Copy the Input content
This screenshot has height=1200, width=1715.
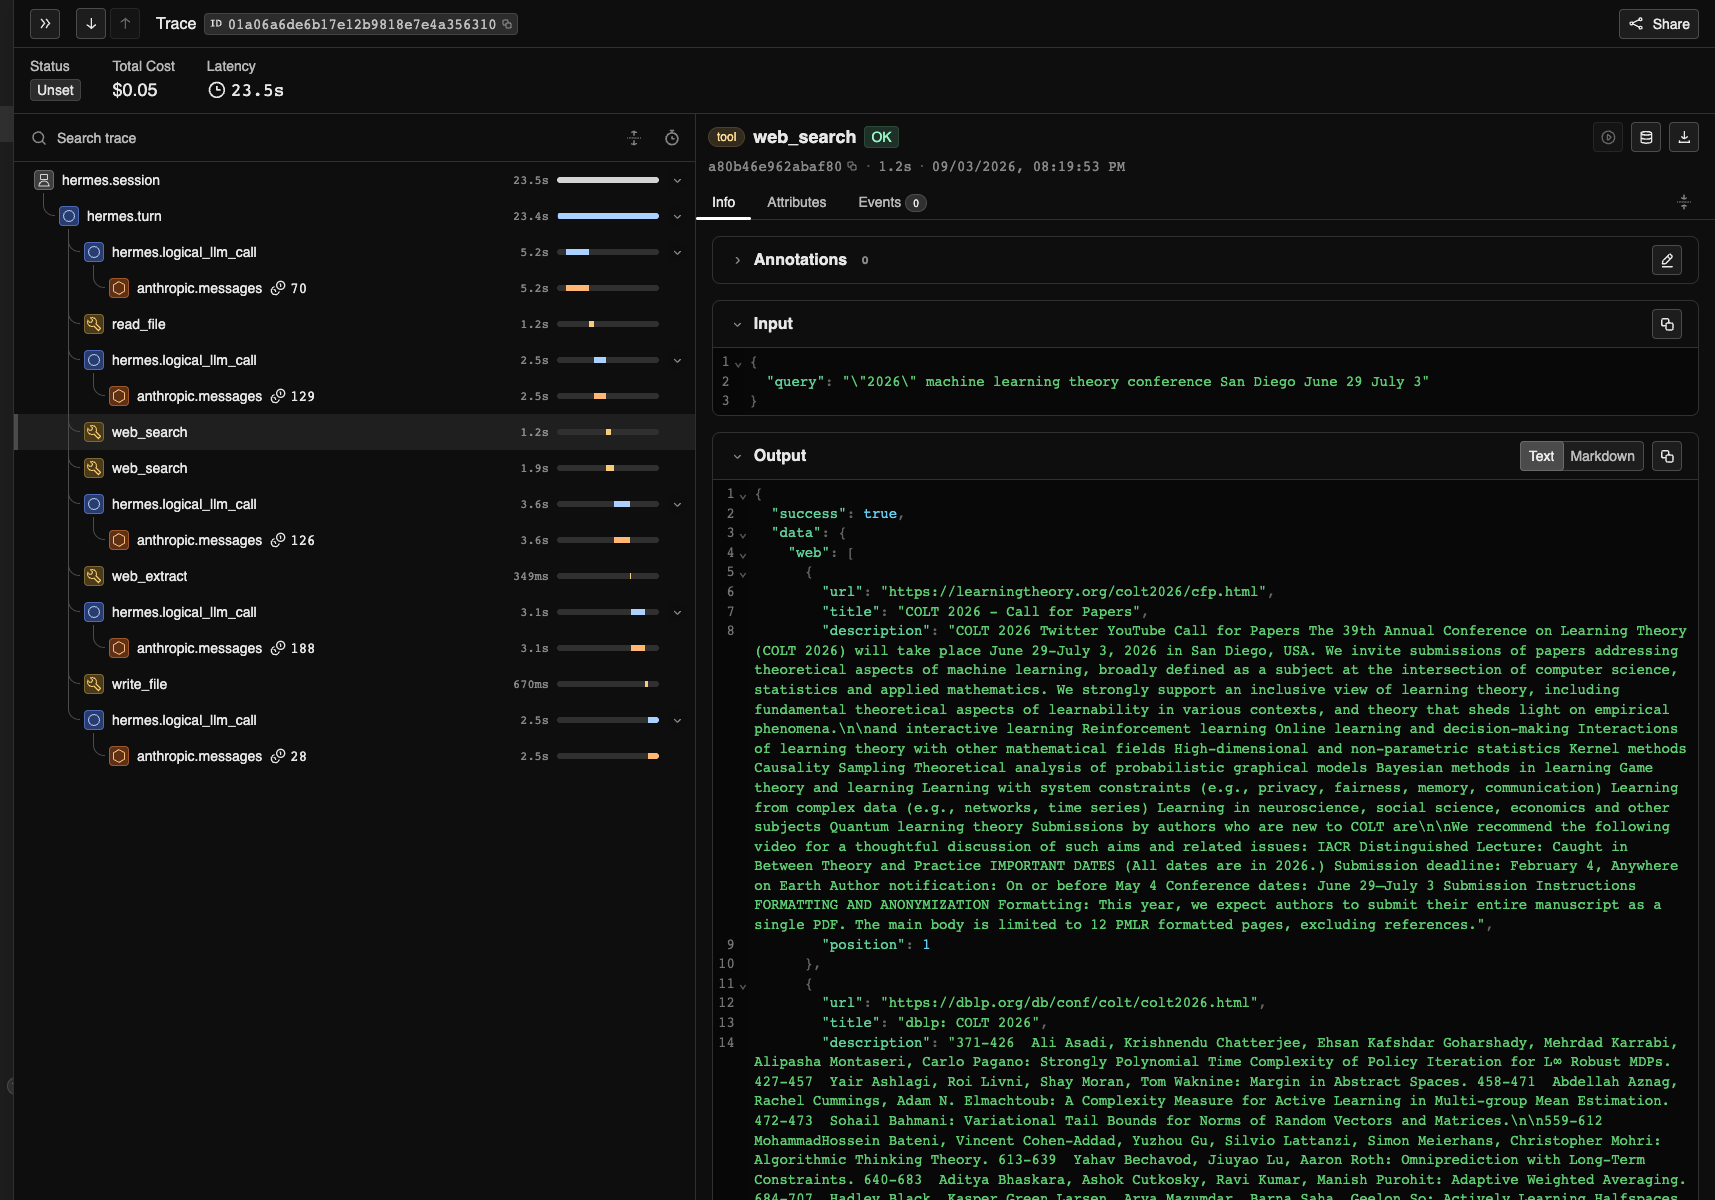[1667, 324]
